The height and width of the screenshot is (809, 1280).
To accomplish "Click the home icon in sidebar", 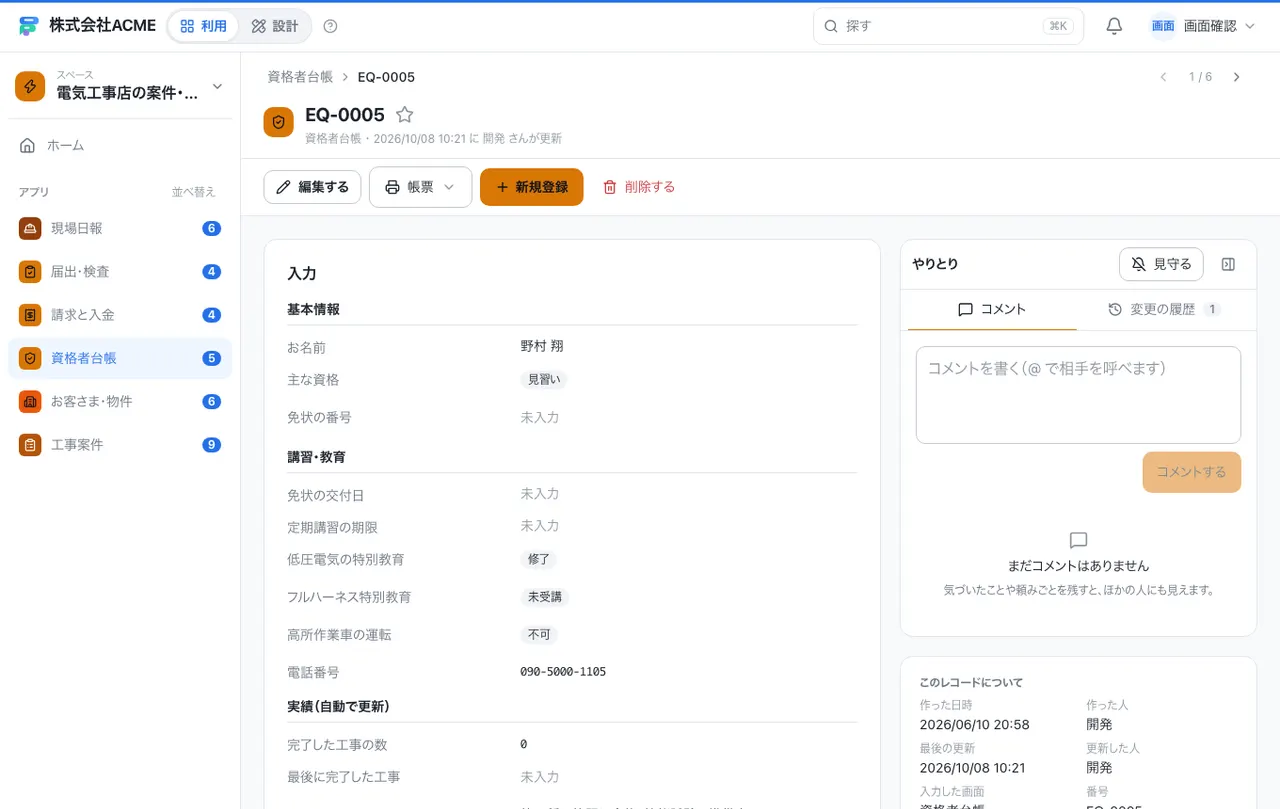I will click(x=28, y=145).
